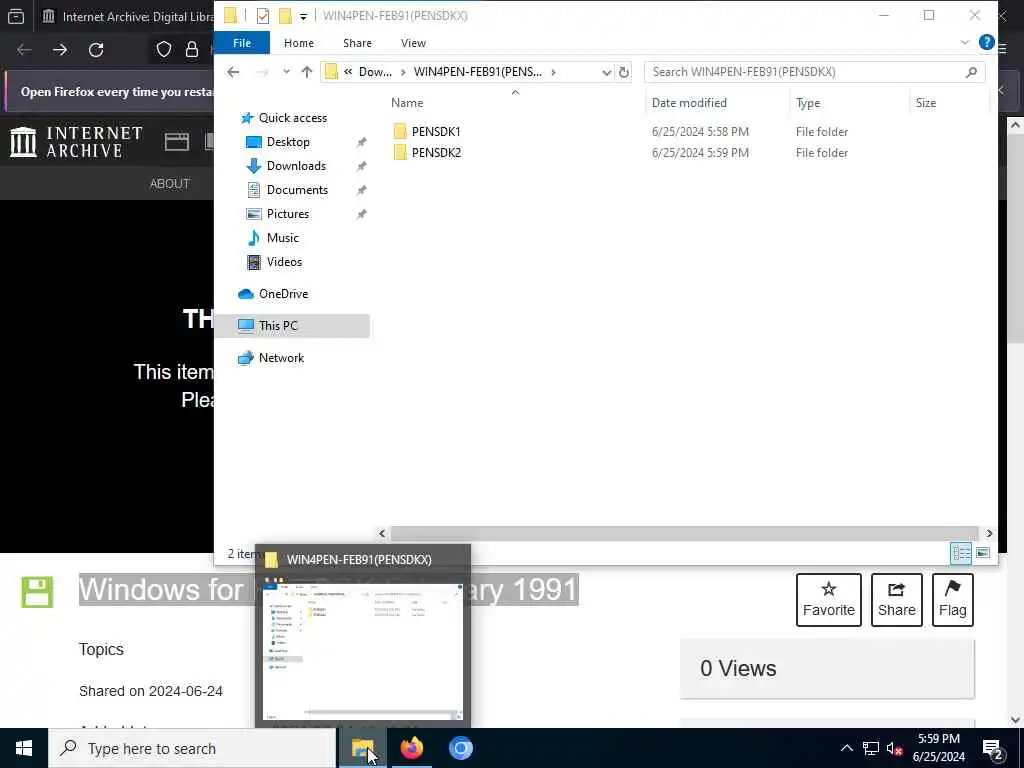Open Firefox from the taskbar
The height and width of the screenshot is (768, 1024).
(x=411, y=748)
